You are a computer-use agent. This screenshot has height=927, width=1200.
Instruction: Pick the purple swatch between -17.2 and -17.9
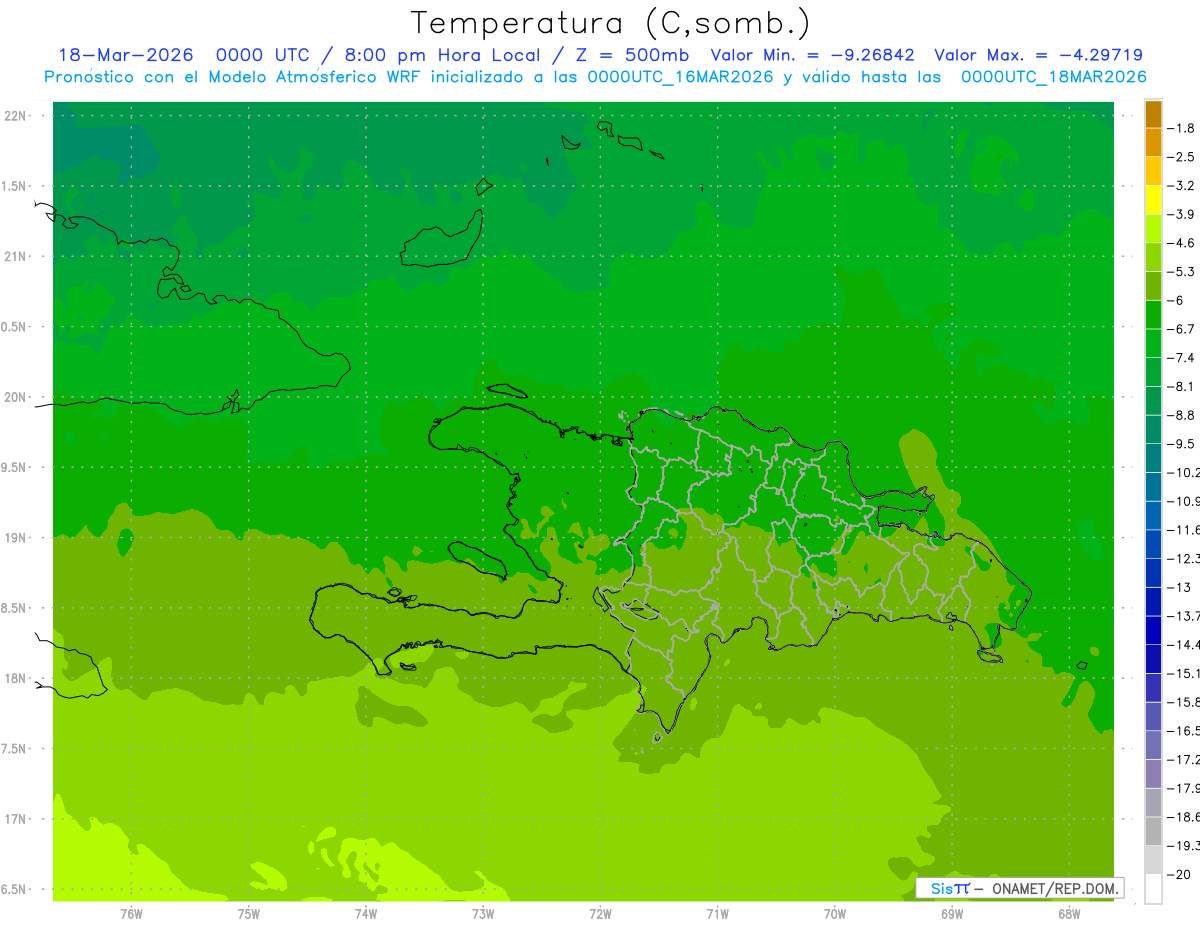(x=1153, y=774)
